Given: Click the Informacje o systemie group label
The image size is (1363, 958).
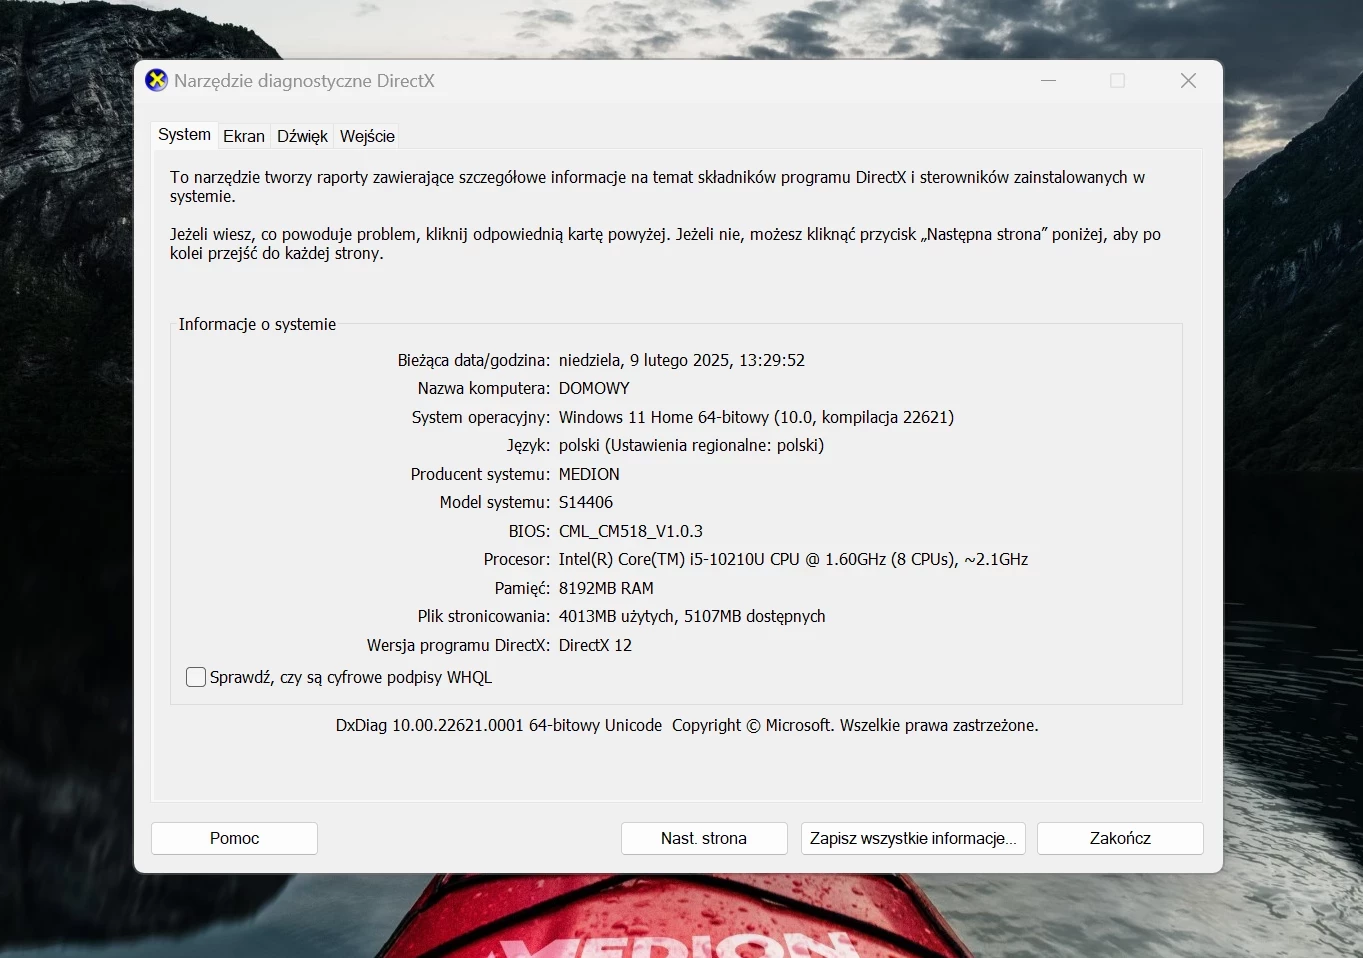Looking at the screenshot, I should click(257, 324).
